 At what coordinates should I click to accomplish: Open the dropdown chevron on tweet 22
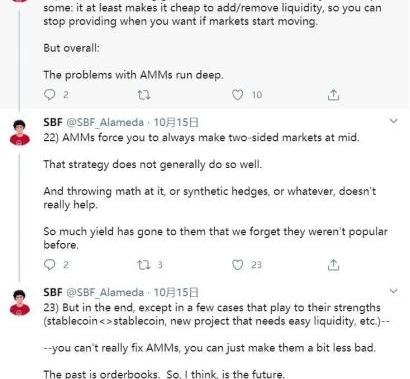(394, 121)
